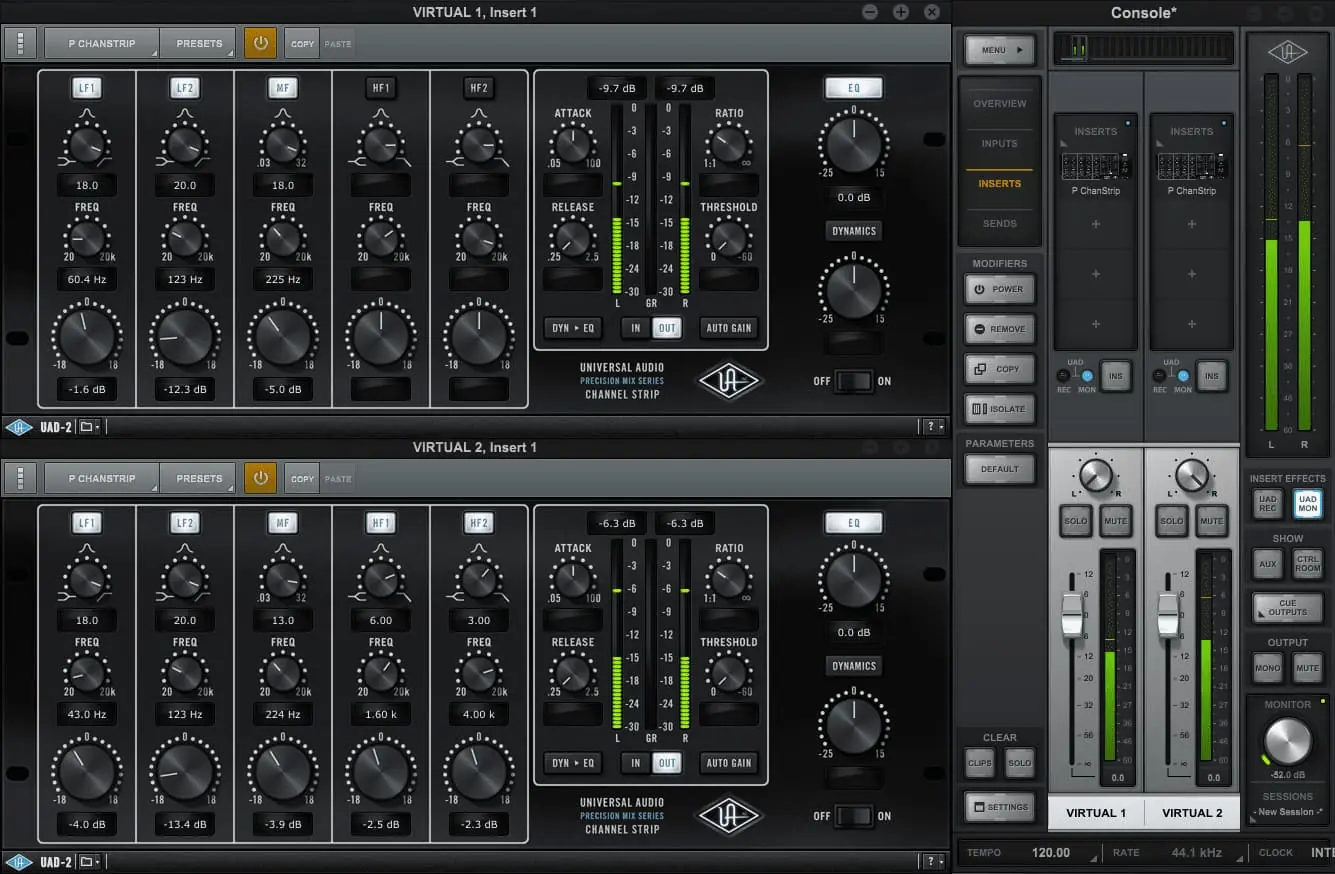Open the Console MENU dropdown
This screenshot has height=874, width=1335.
pos(1000,49)
